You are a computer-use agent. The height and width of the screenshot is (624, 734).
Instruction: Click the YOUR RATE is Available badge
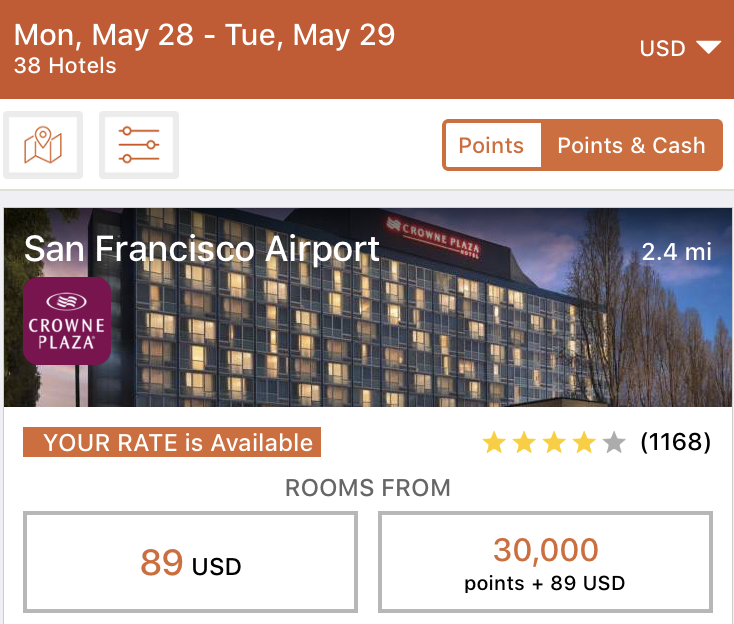tap(172, 442)
